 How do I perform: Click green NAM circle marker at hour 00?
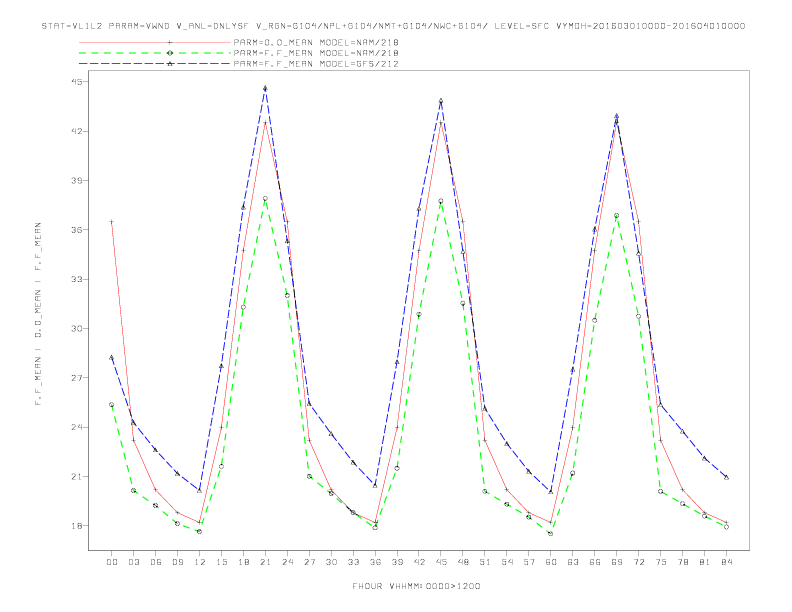coord(112,404)
